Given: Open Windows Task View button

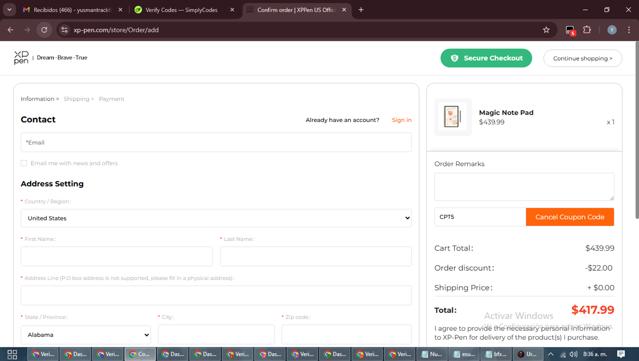Looking at the screenshot, I should pos(12,354).
